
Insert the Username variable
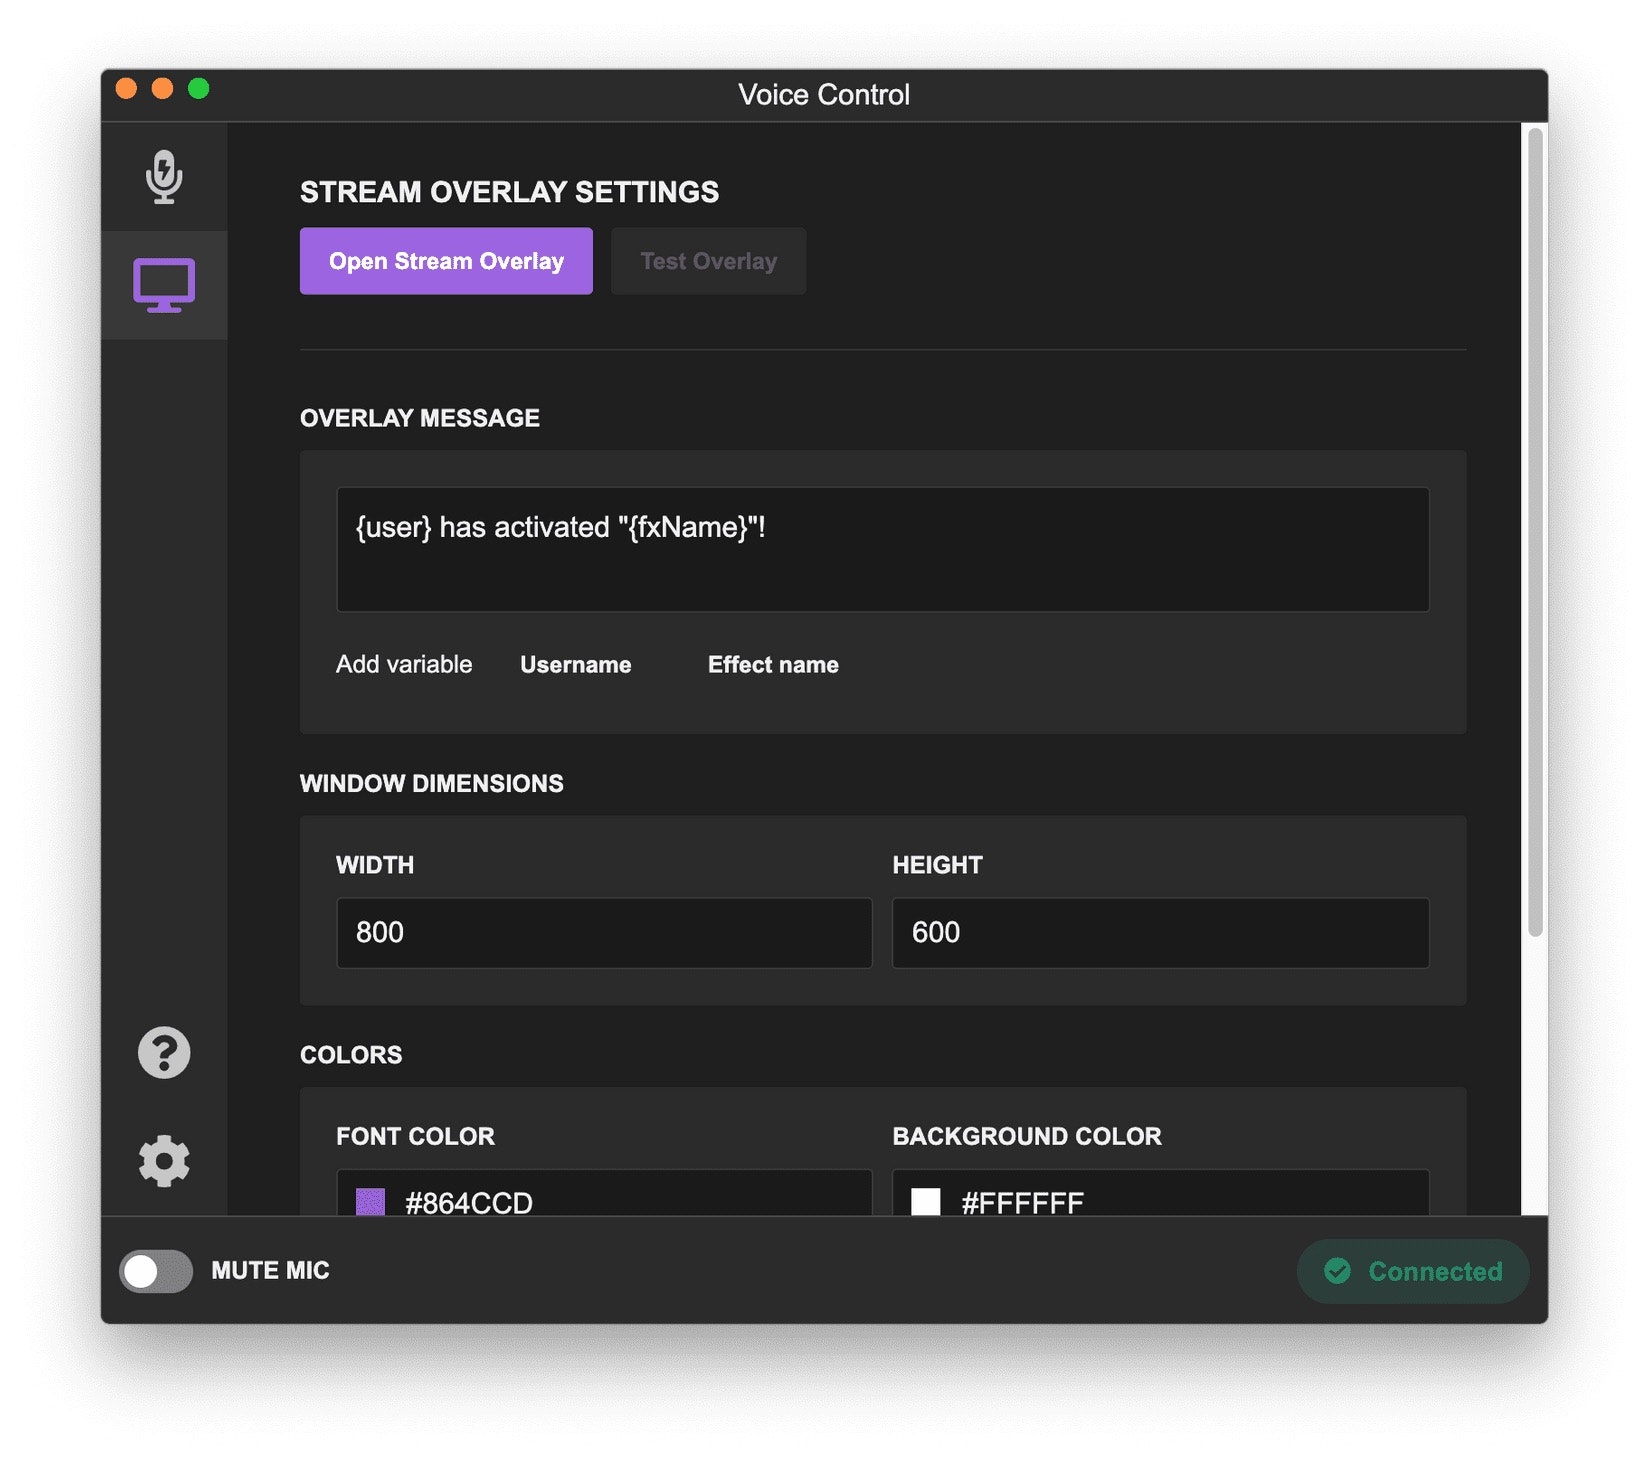[575, 664]
